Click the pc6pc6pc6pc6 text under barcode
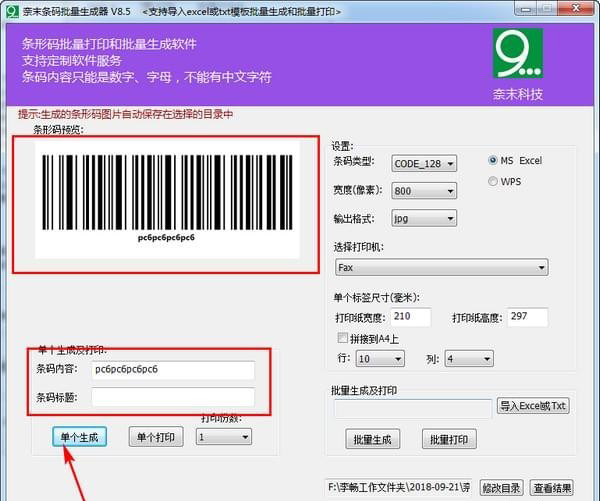 tap(166, 237)
